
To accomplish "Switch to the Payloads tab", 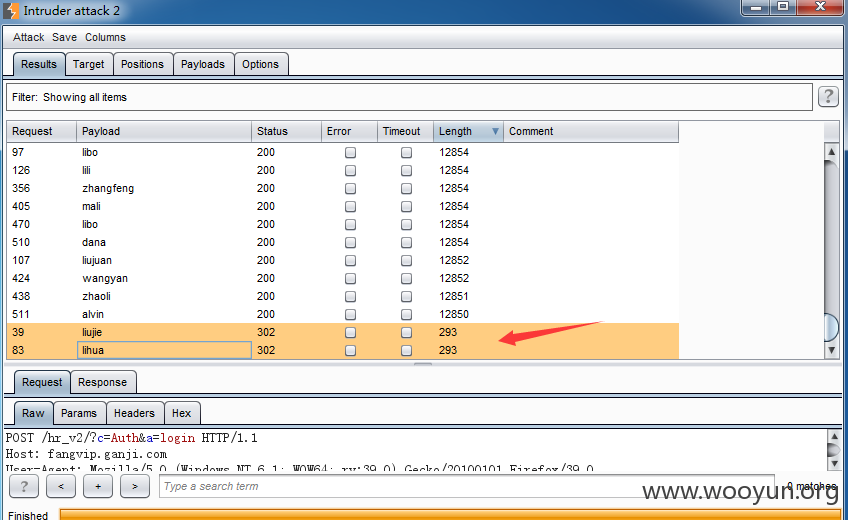I will coord(203,64).
